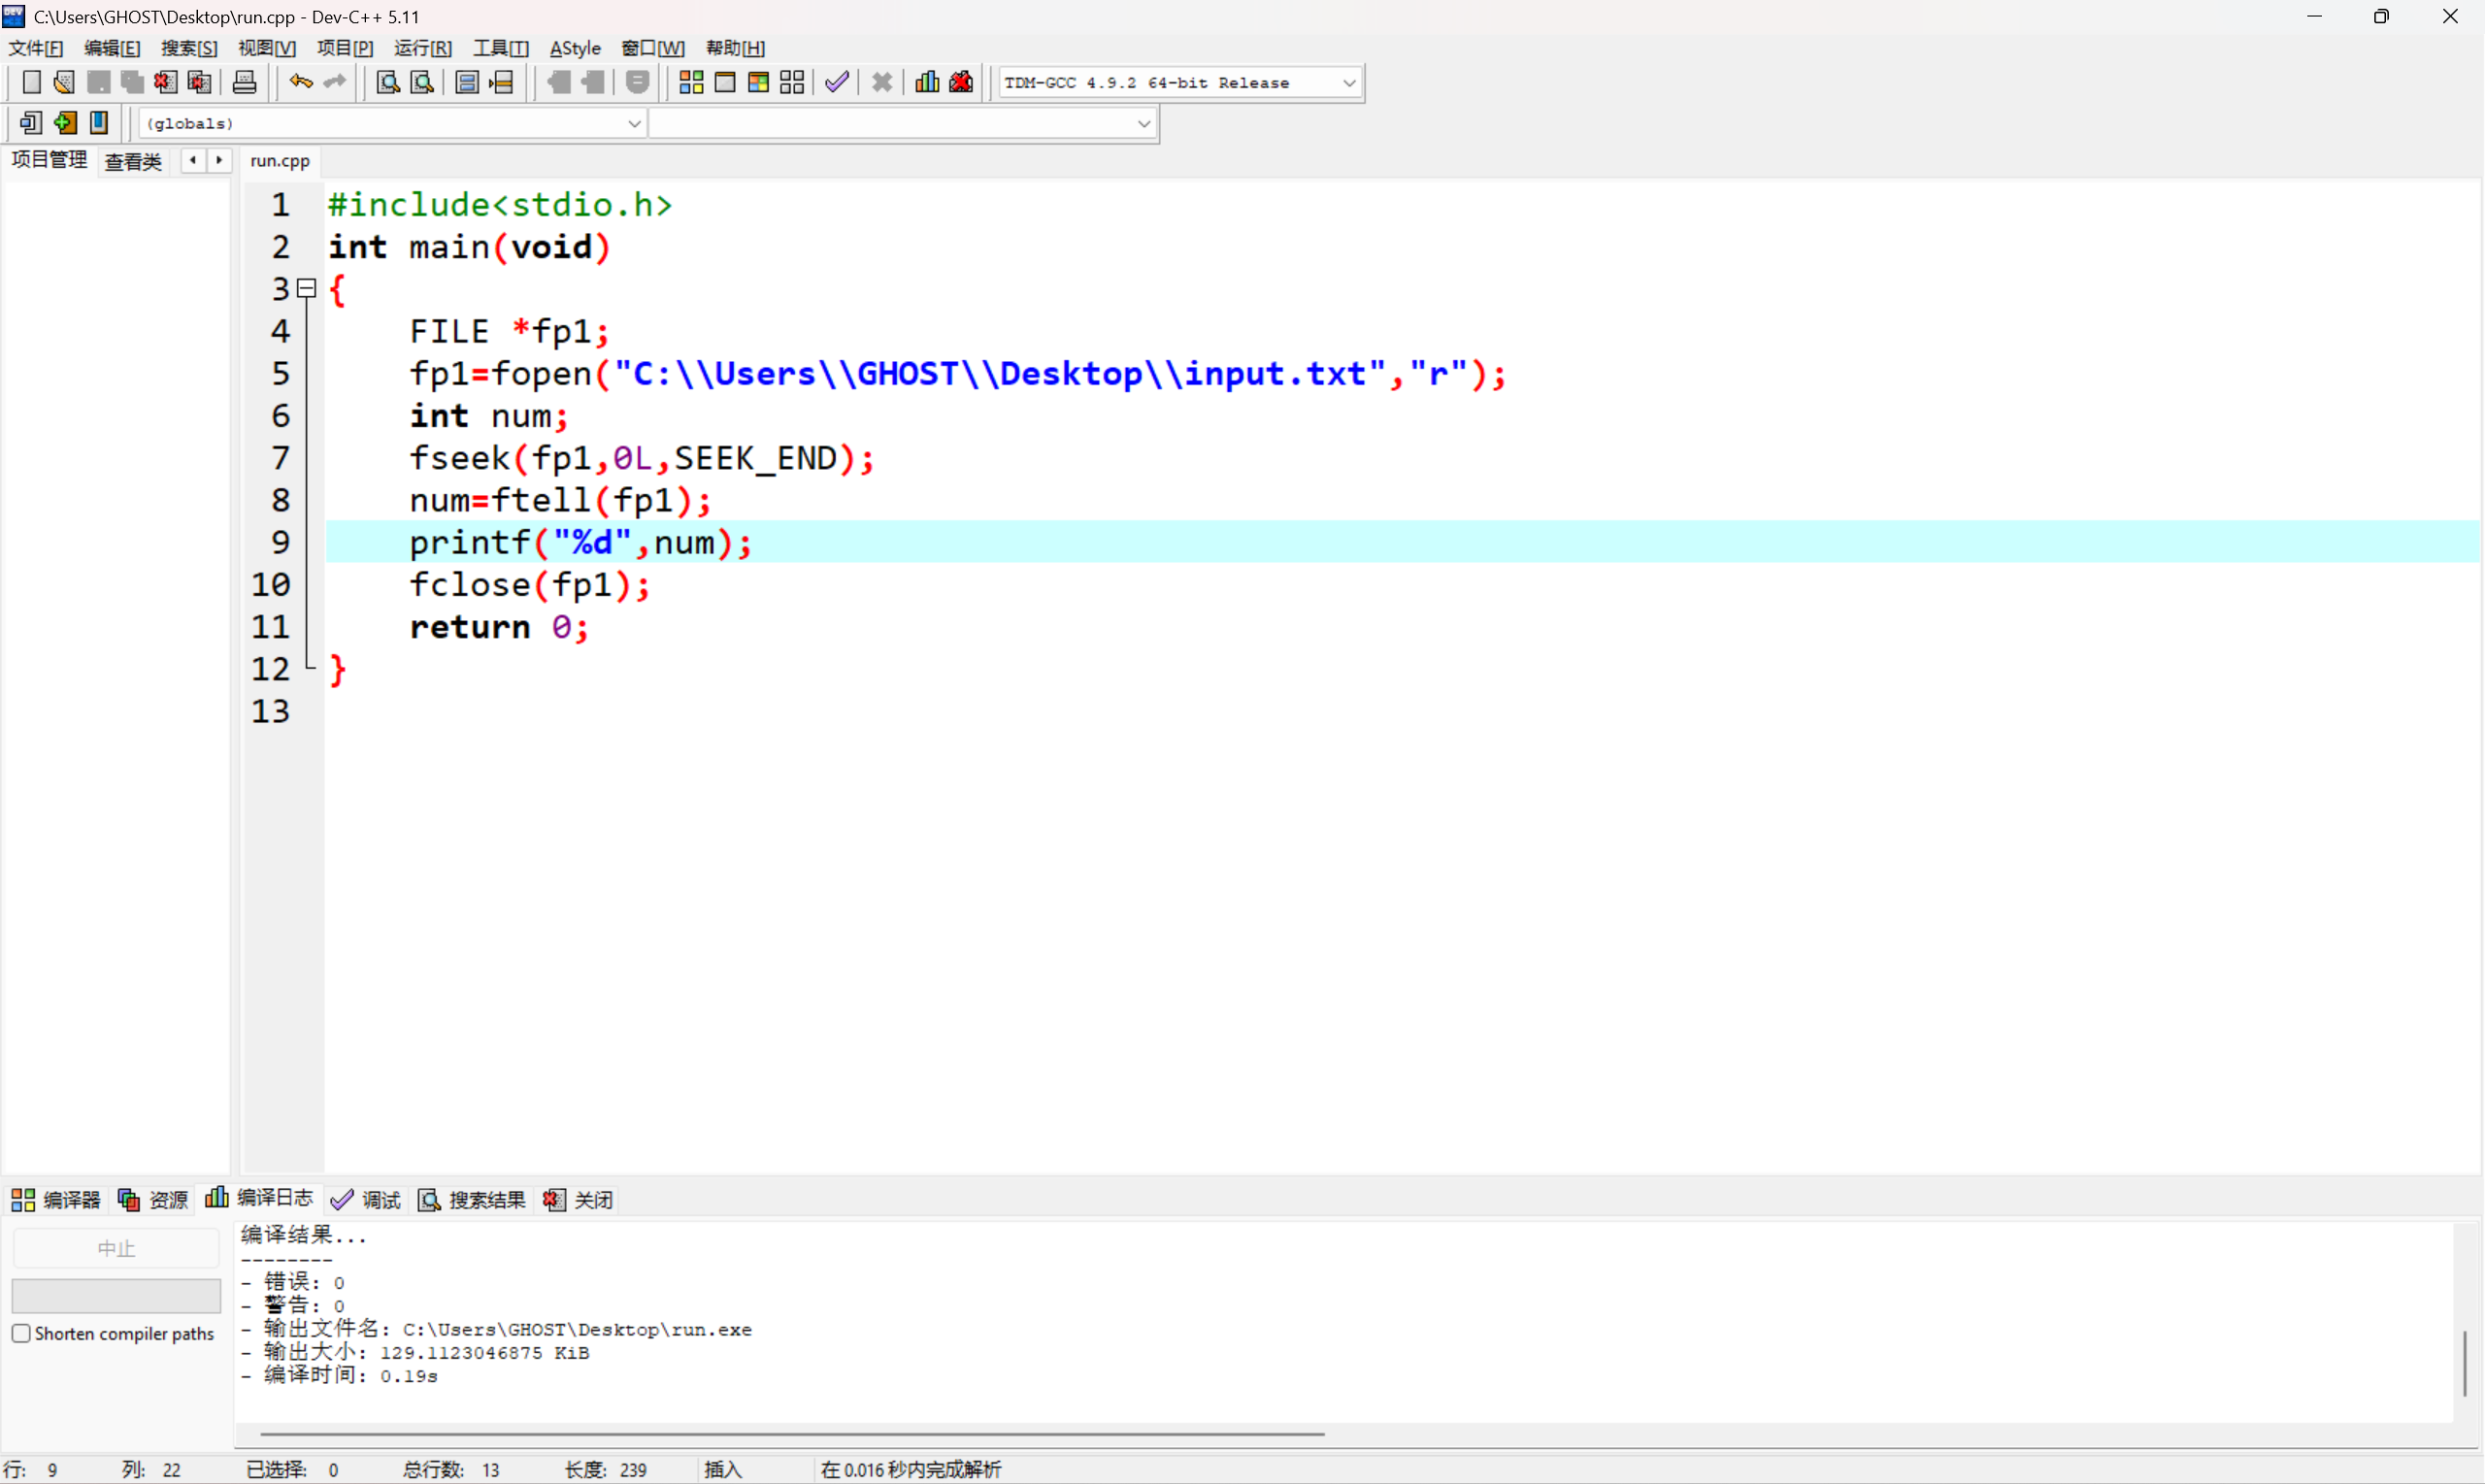The height and width of the screenshot is (1484, 2485).
Task: Click the Undo arrow icon
Action: (x=301, y=82)
